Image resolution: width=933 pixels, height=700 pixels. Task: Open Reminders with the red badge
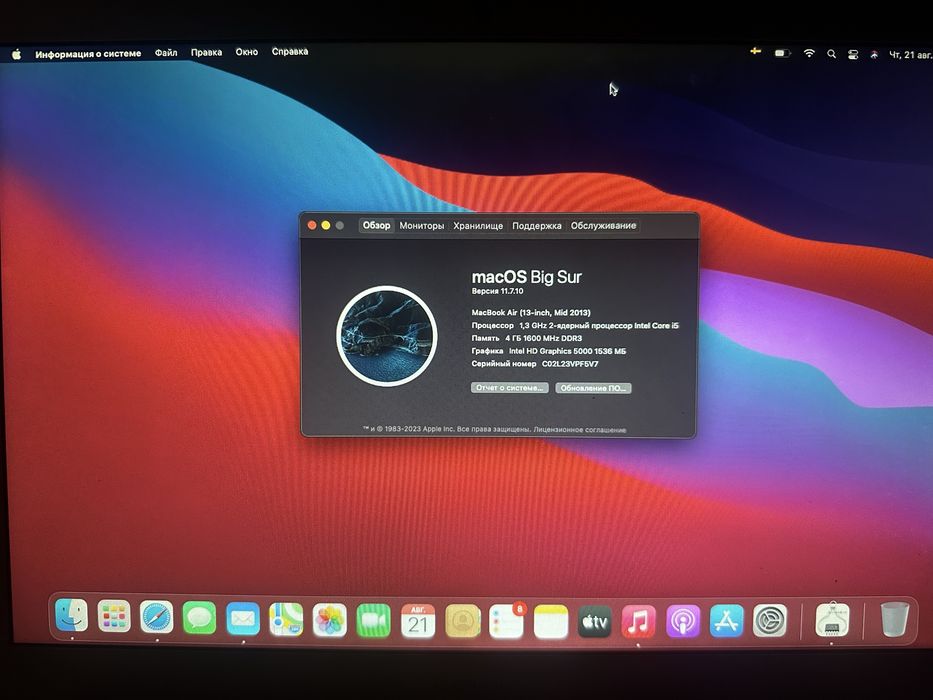507,622
